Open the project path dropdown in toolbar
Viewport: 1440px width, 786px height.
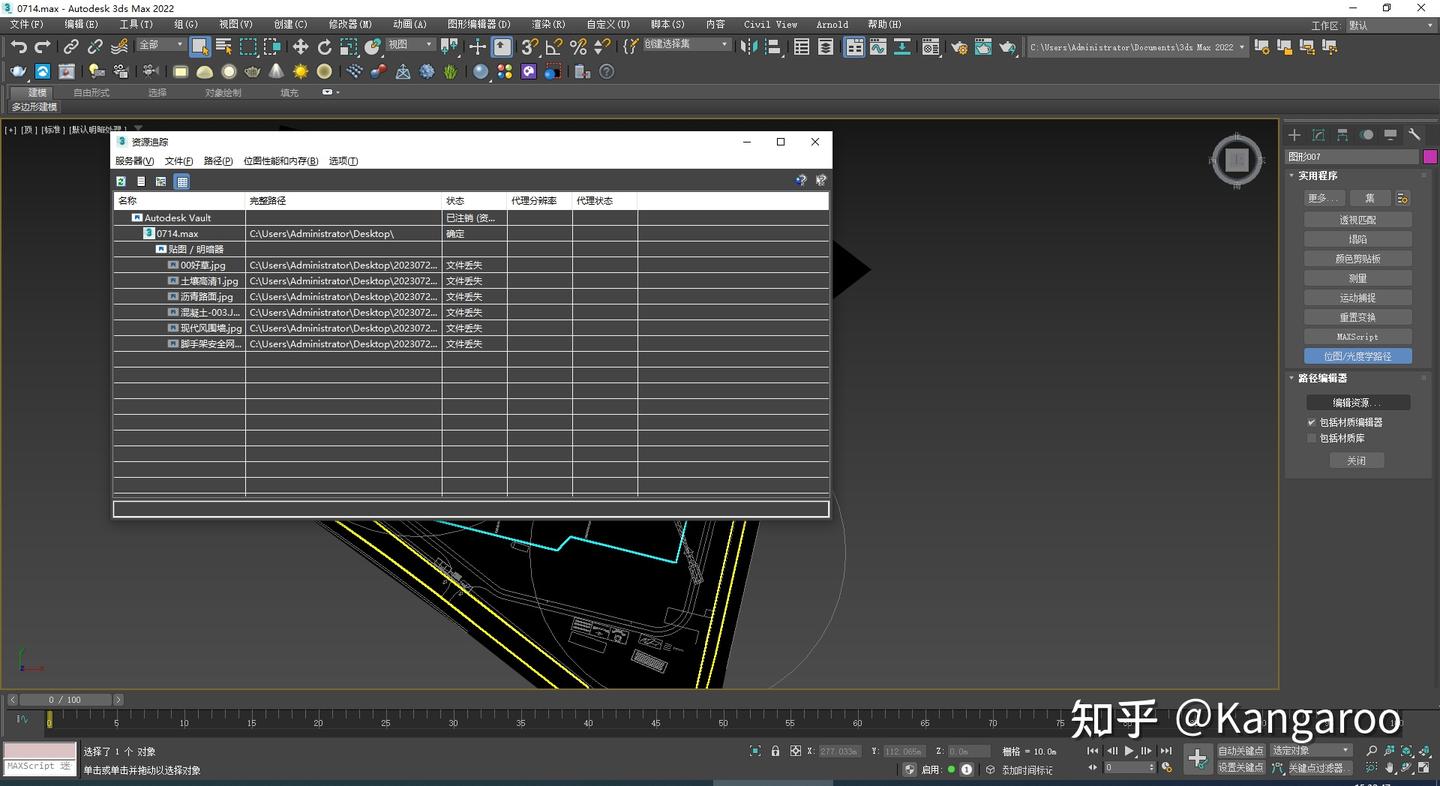1138,47
